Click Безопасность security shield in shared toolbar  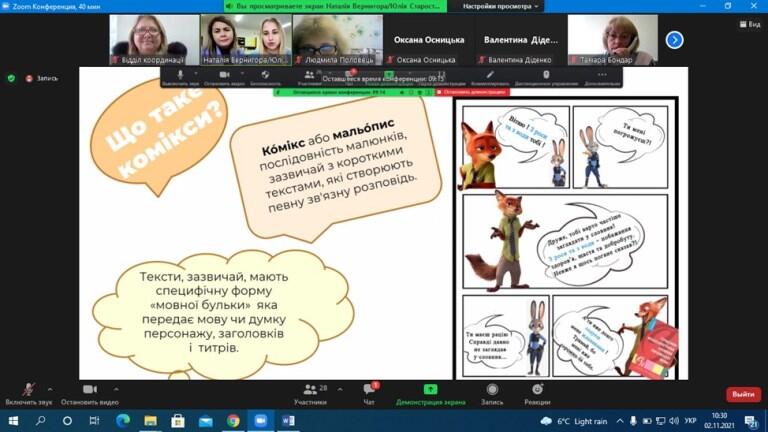tap(265, 75)
